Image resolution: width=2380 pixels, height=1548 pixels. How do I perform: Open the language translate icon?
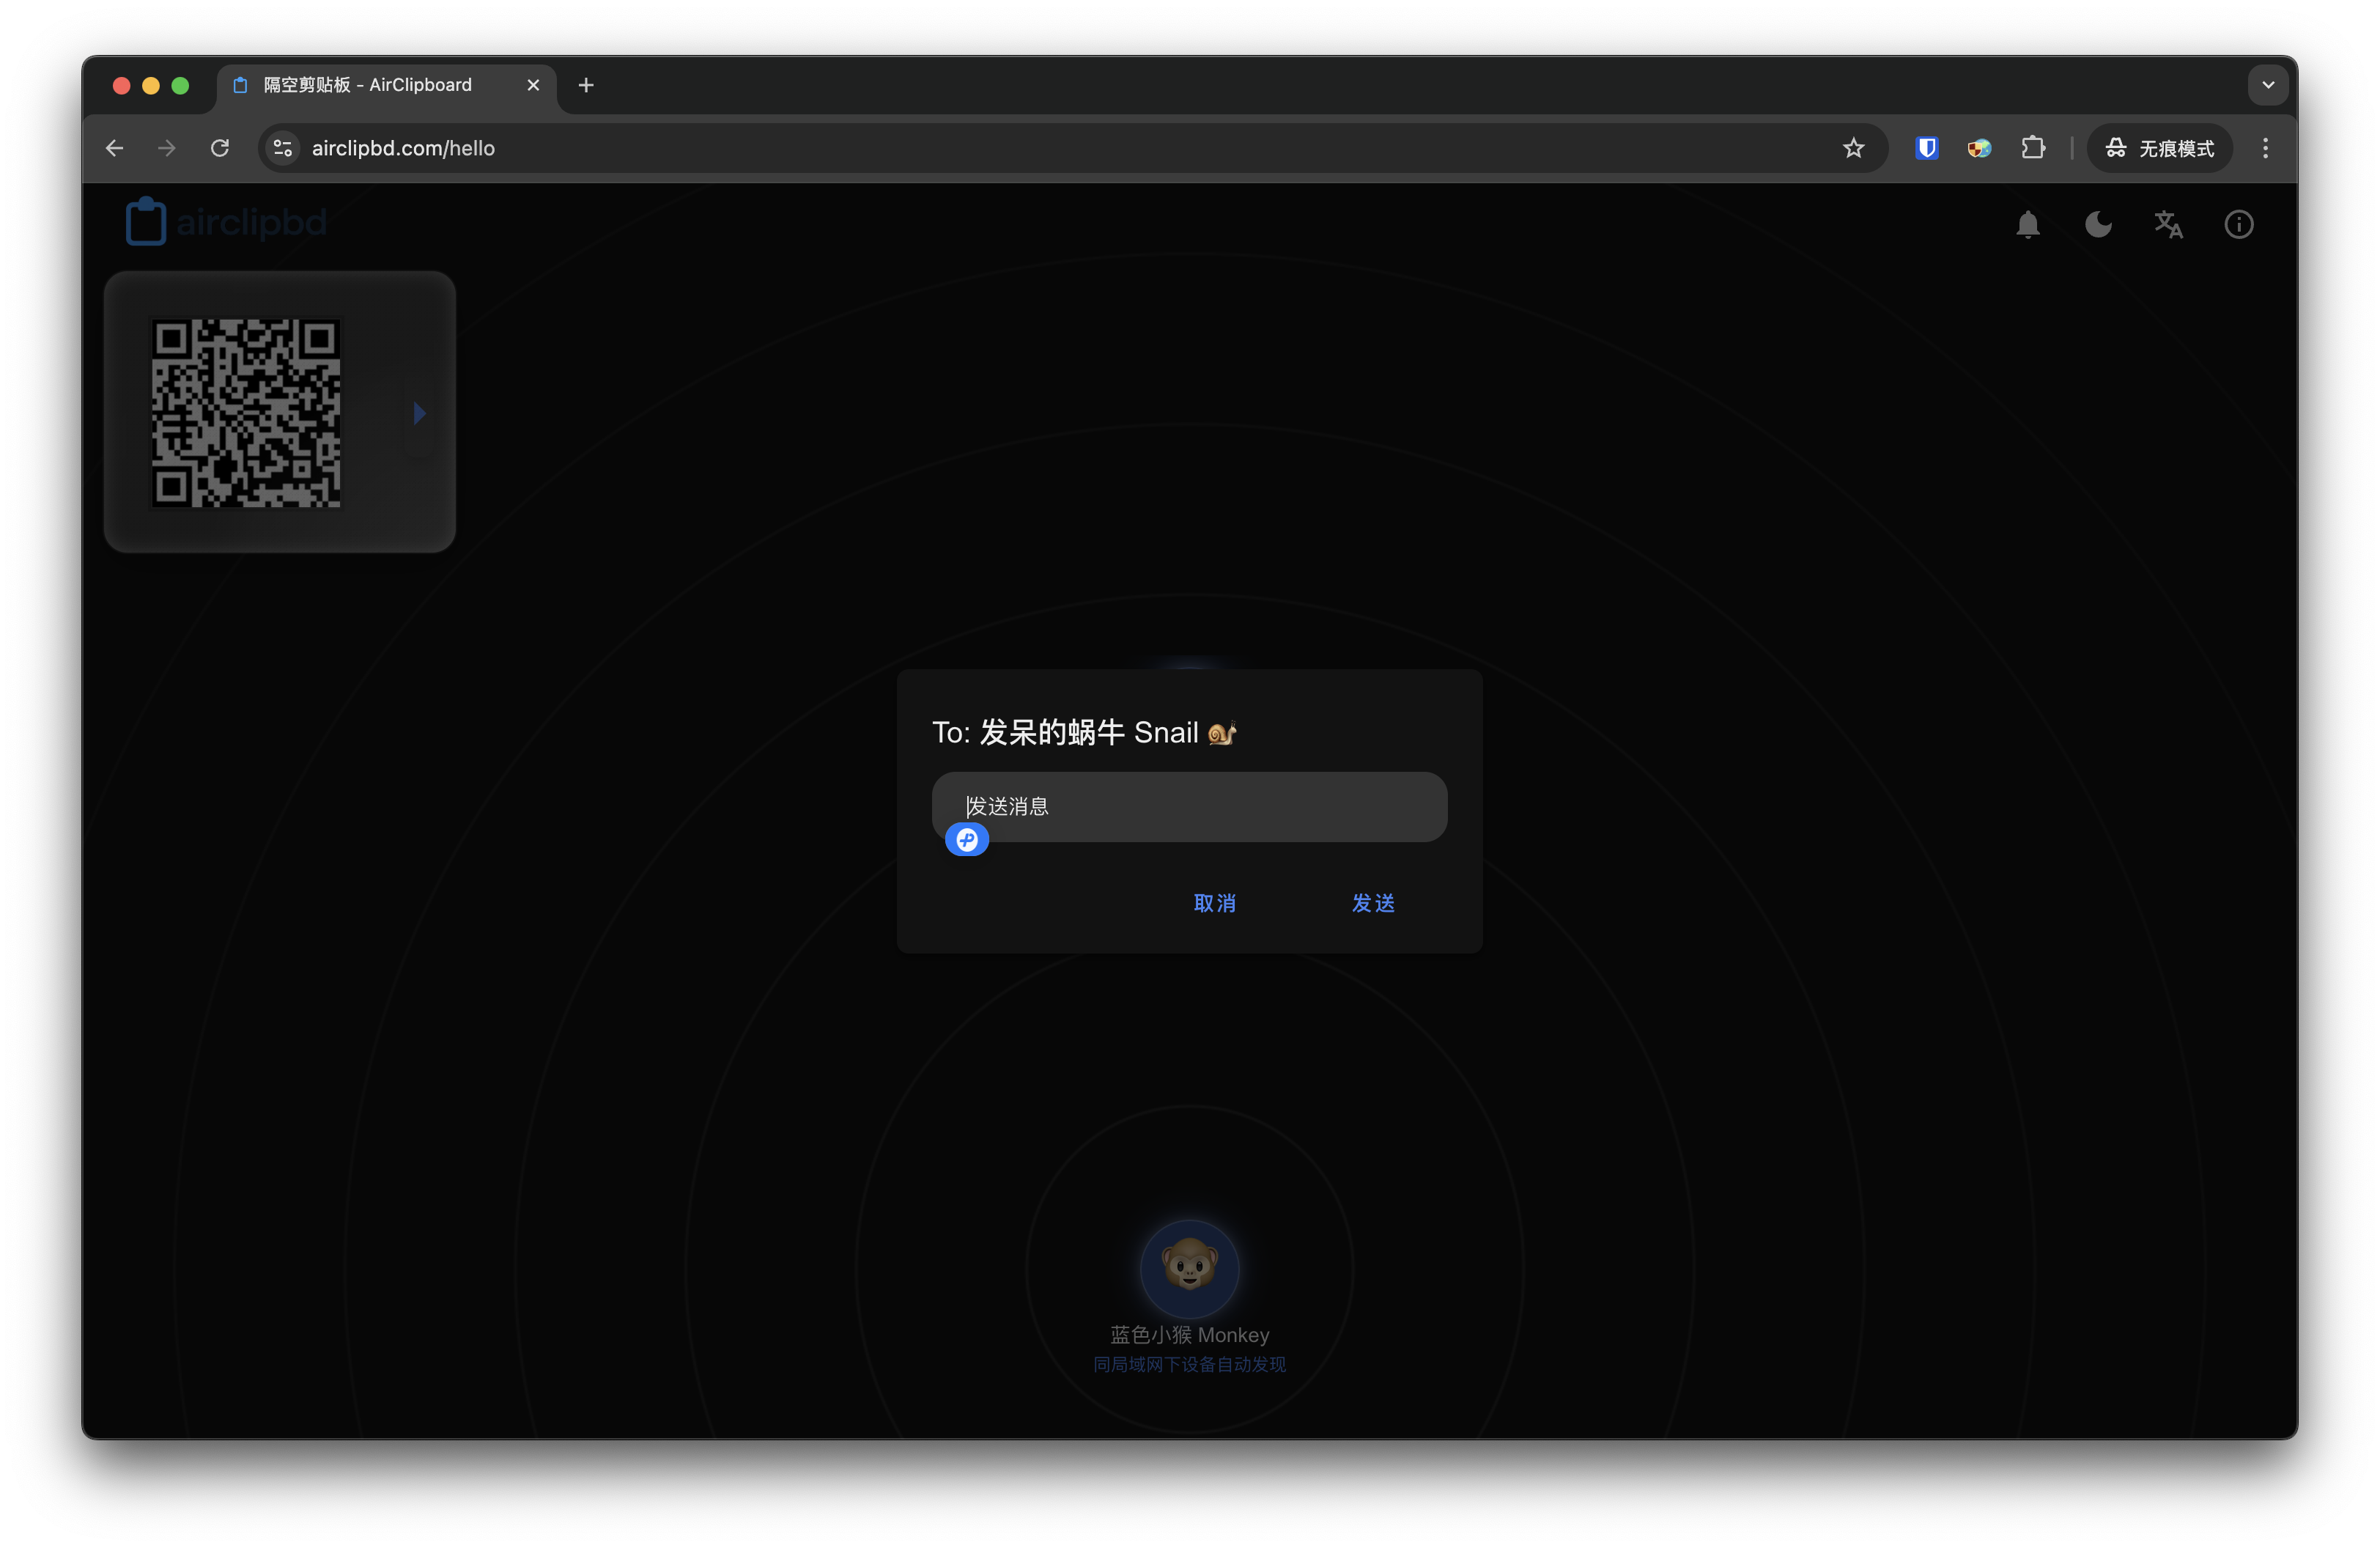pos(2168,224)
